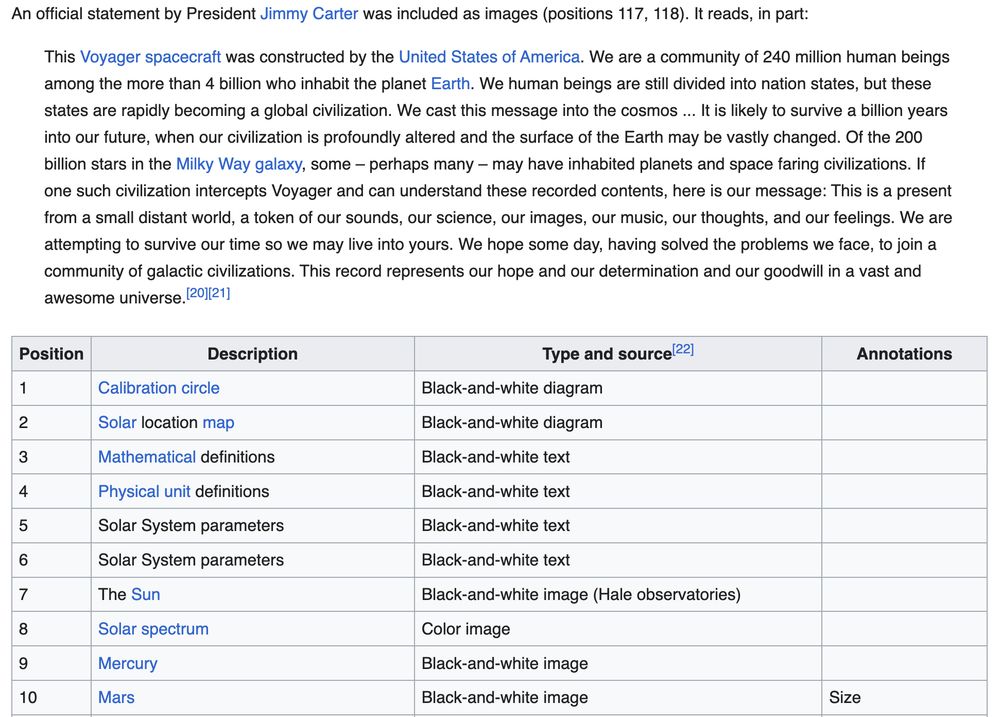The image size is (1000, 717).
Task: Click the Solar System parameters cell in row 5
Action: pos(253,526)
